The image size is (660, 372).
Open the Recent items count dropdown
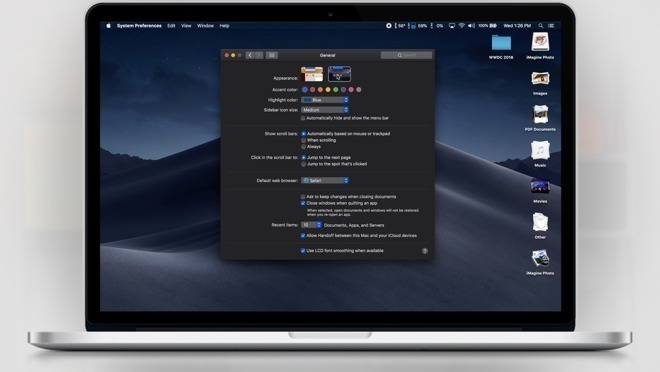pyautogui.click(x=311, y=225)
